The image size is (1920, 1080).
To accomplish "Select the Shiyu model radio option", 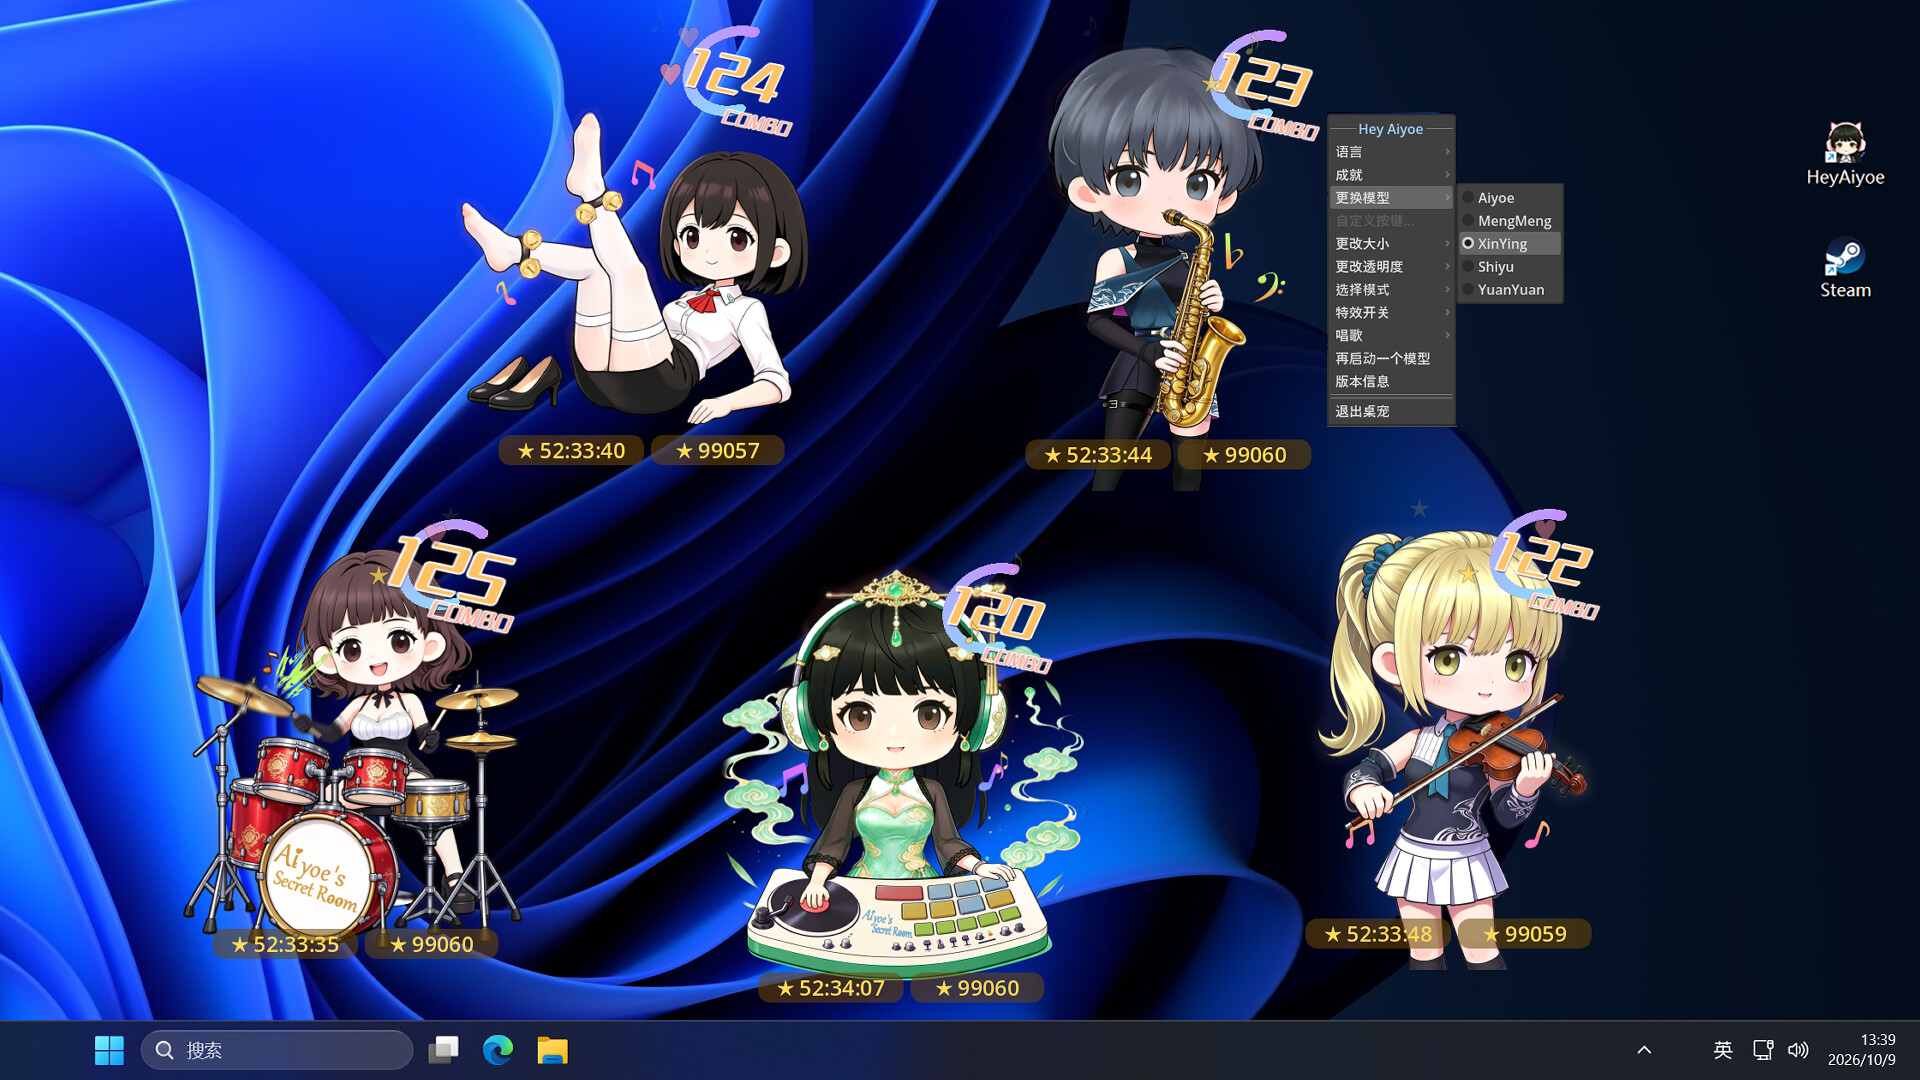I will coord(1510,267).
